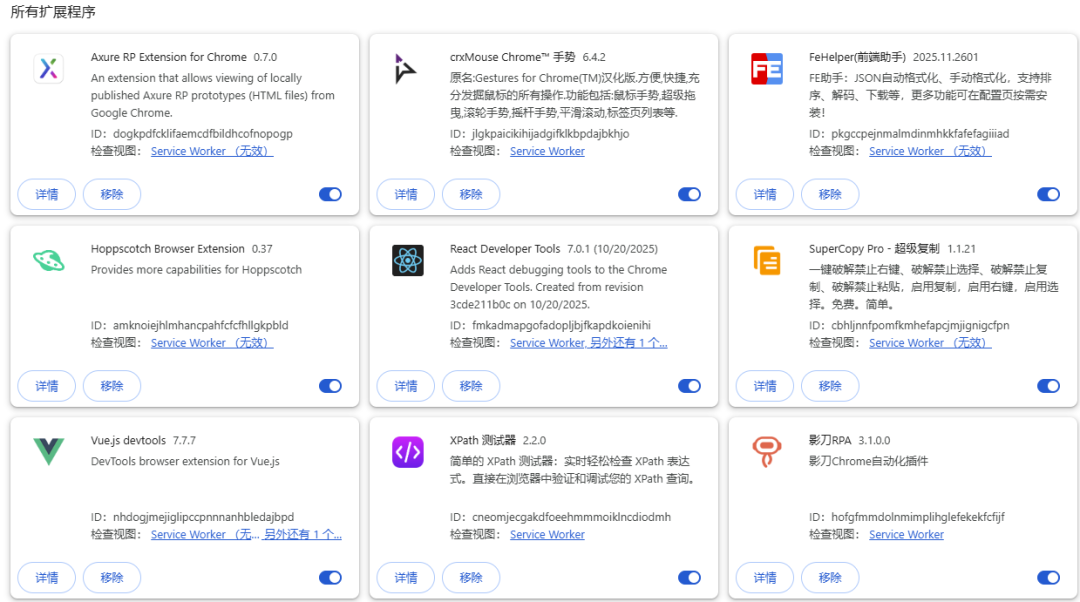Turn off the FeHelper extension toggle
Viewport: 1080px width, 602px height.
(x=1048, y=194)
